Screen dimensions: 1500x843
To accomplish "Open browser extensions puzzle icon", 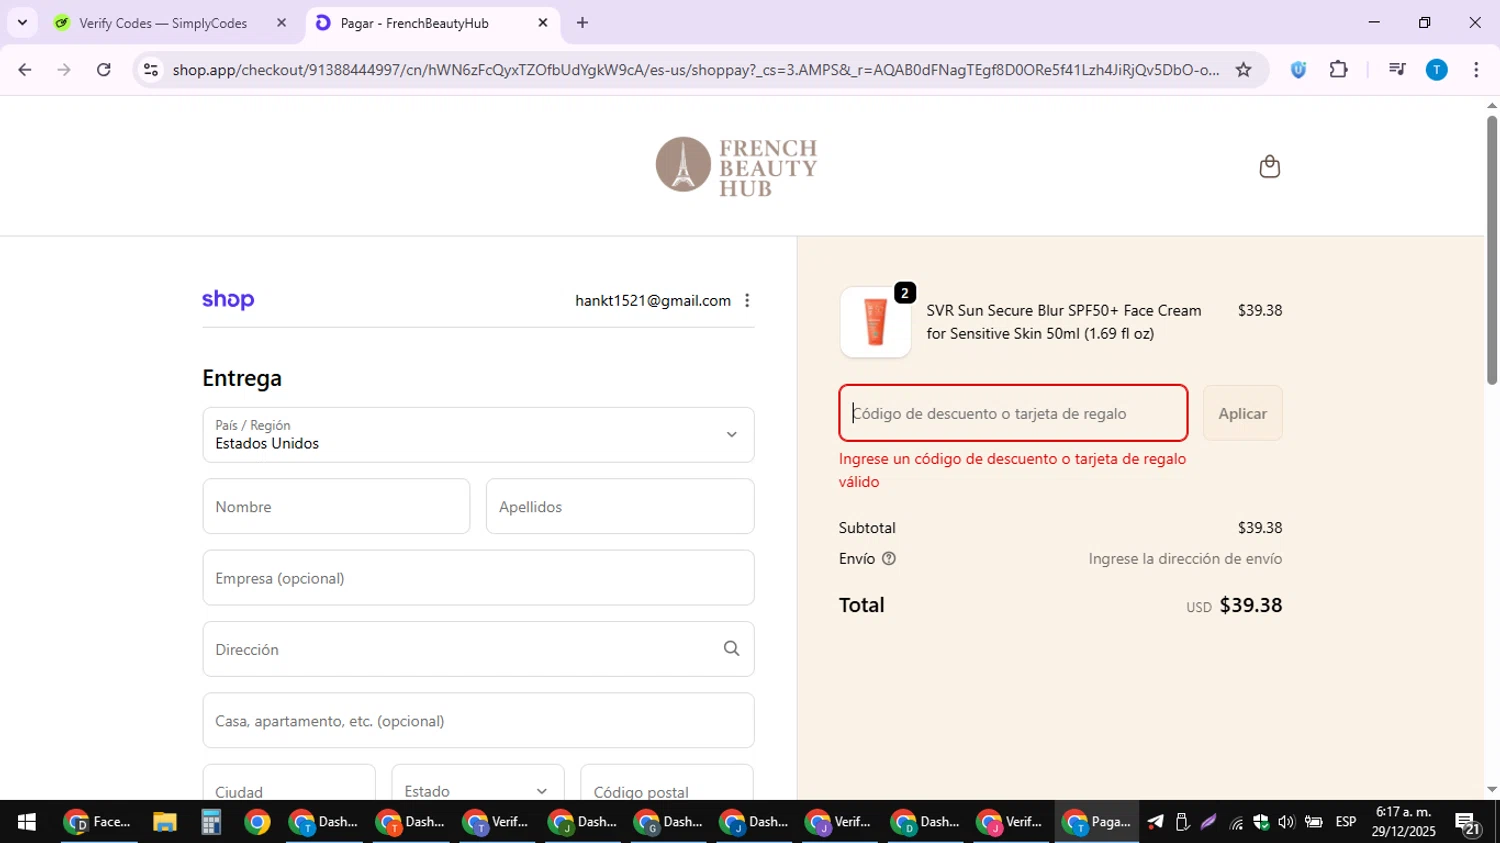I will 1338,70.
